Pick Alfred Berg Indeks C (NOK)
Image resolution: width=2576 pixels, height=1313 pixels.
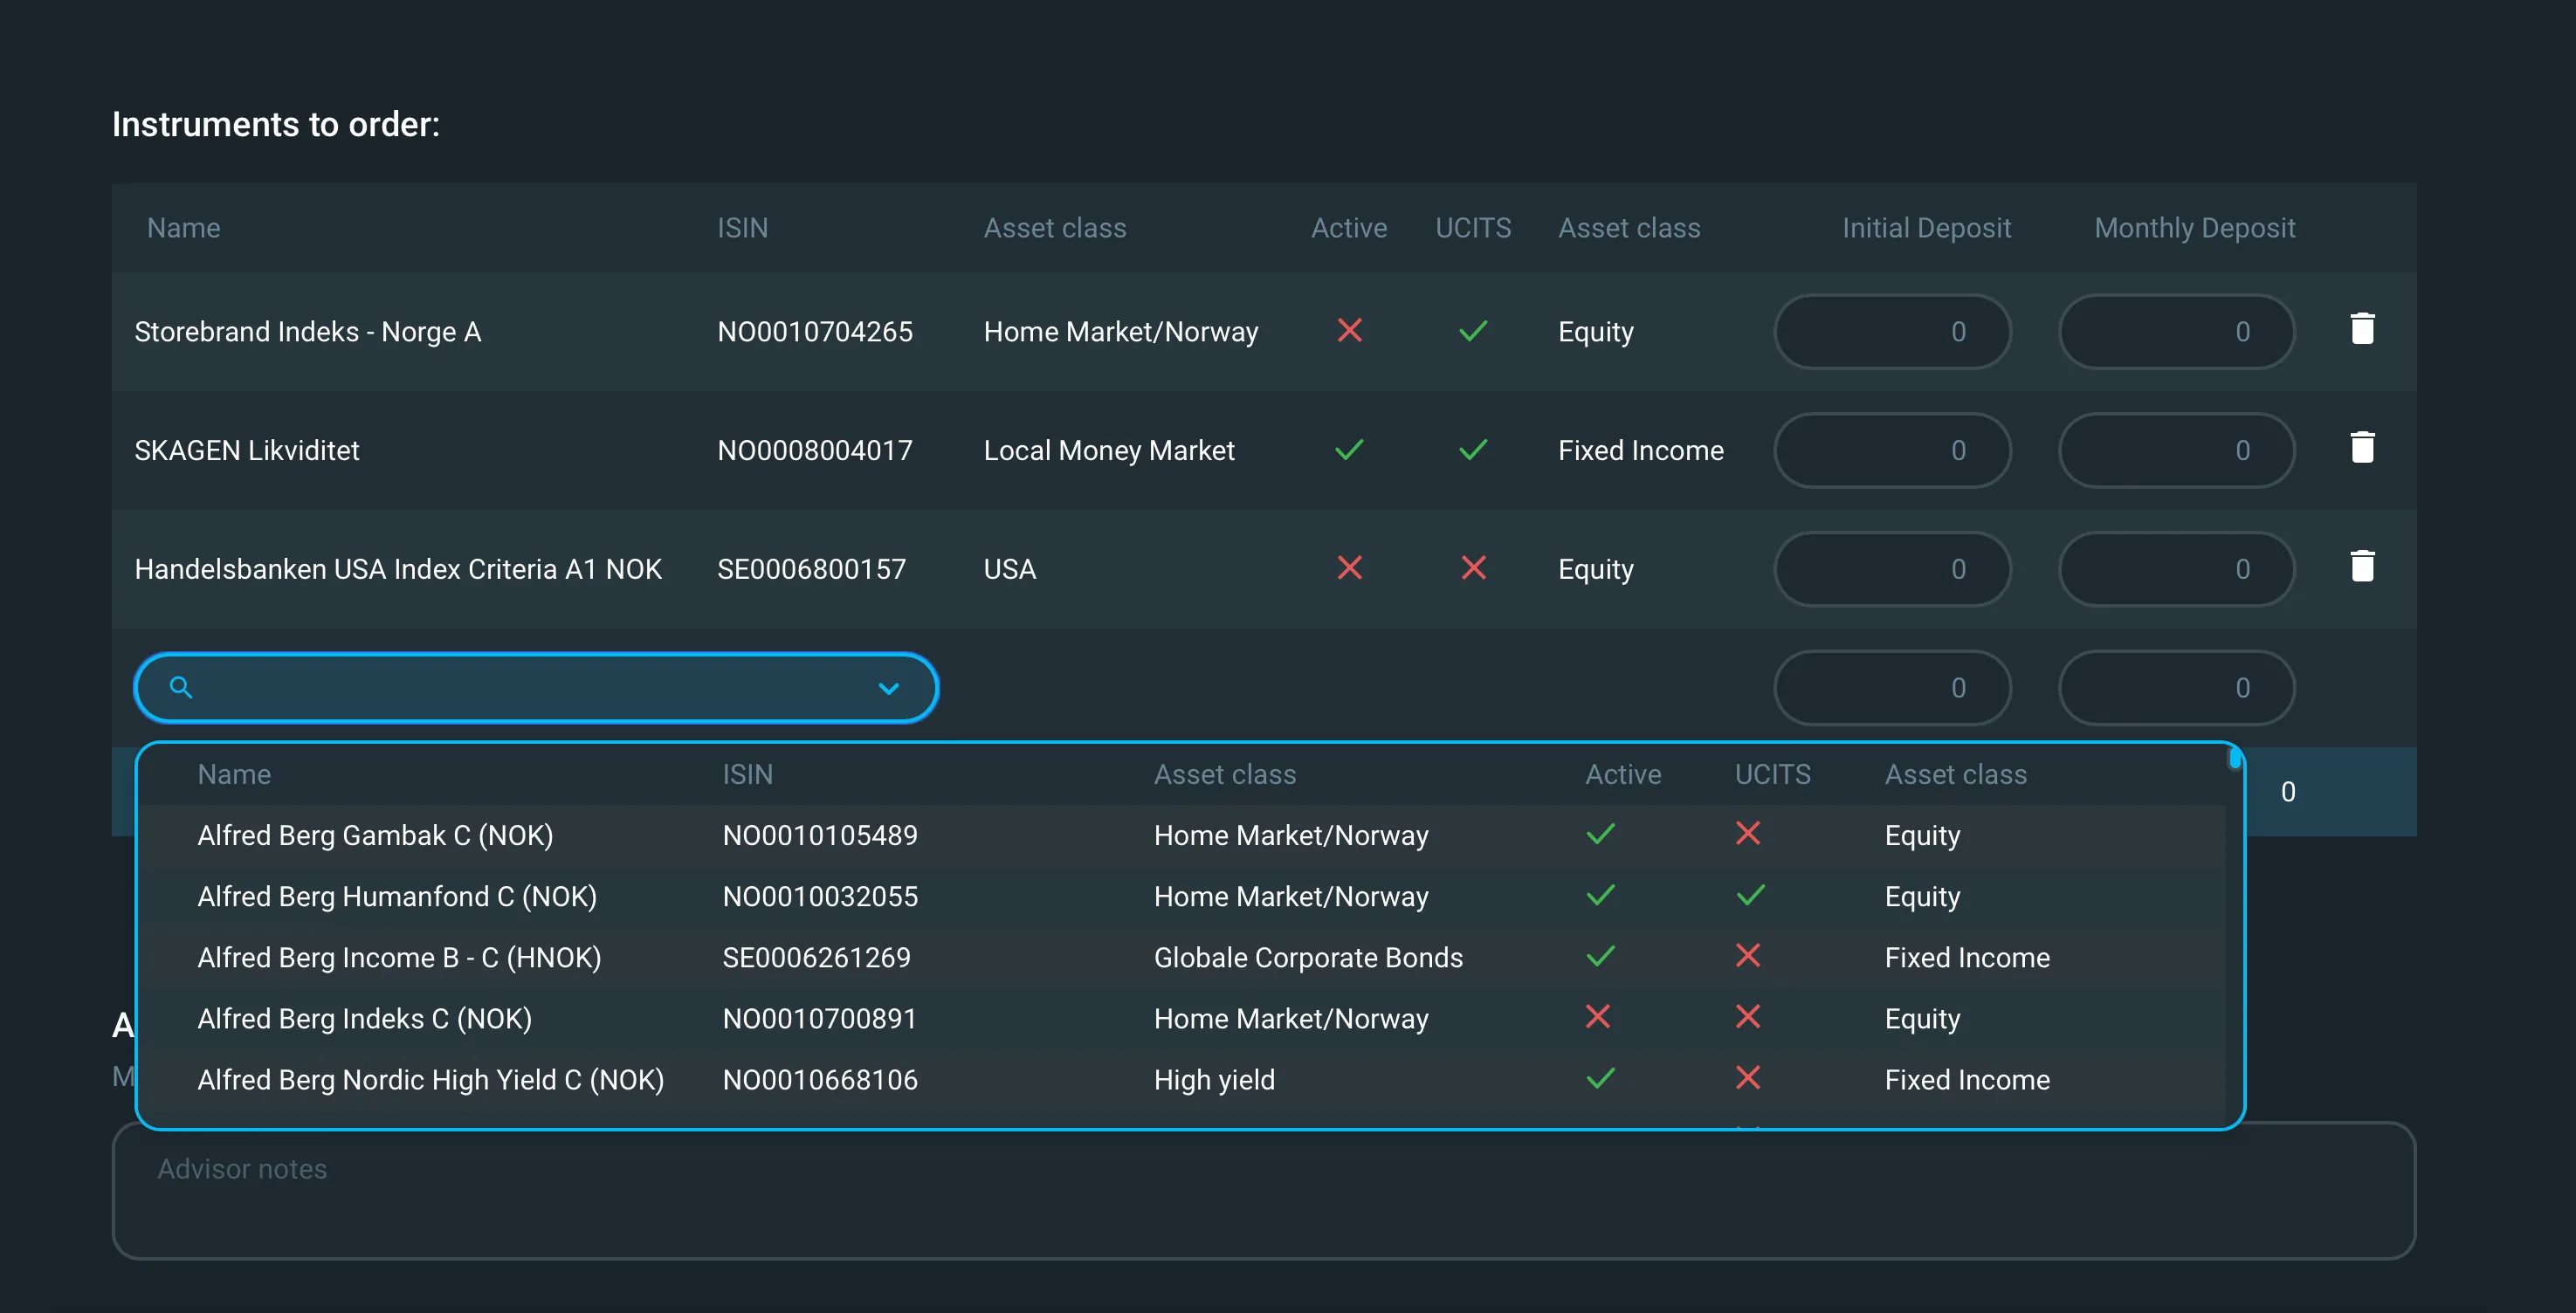pos(1181,1018)
